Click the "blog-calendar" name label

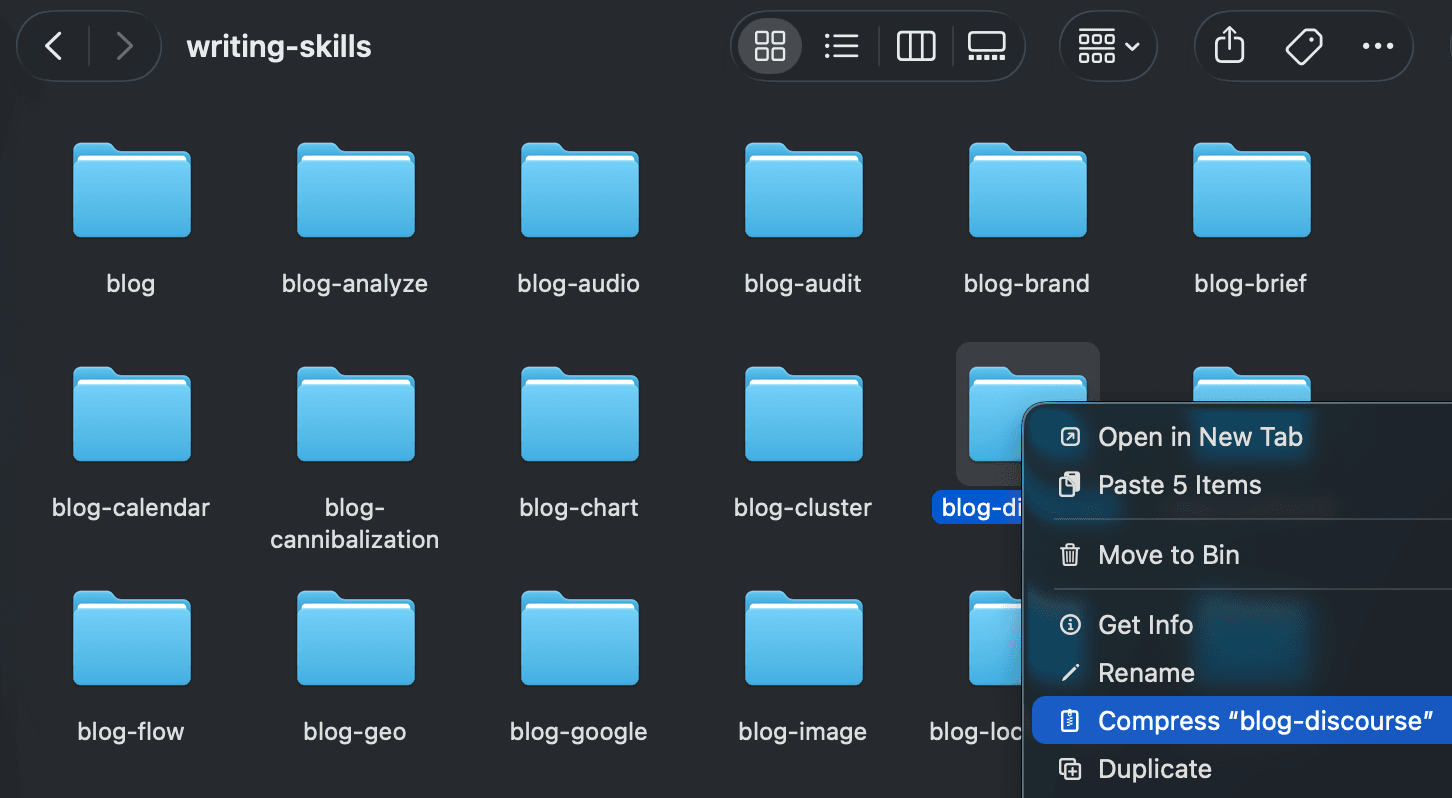131,508
